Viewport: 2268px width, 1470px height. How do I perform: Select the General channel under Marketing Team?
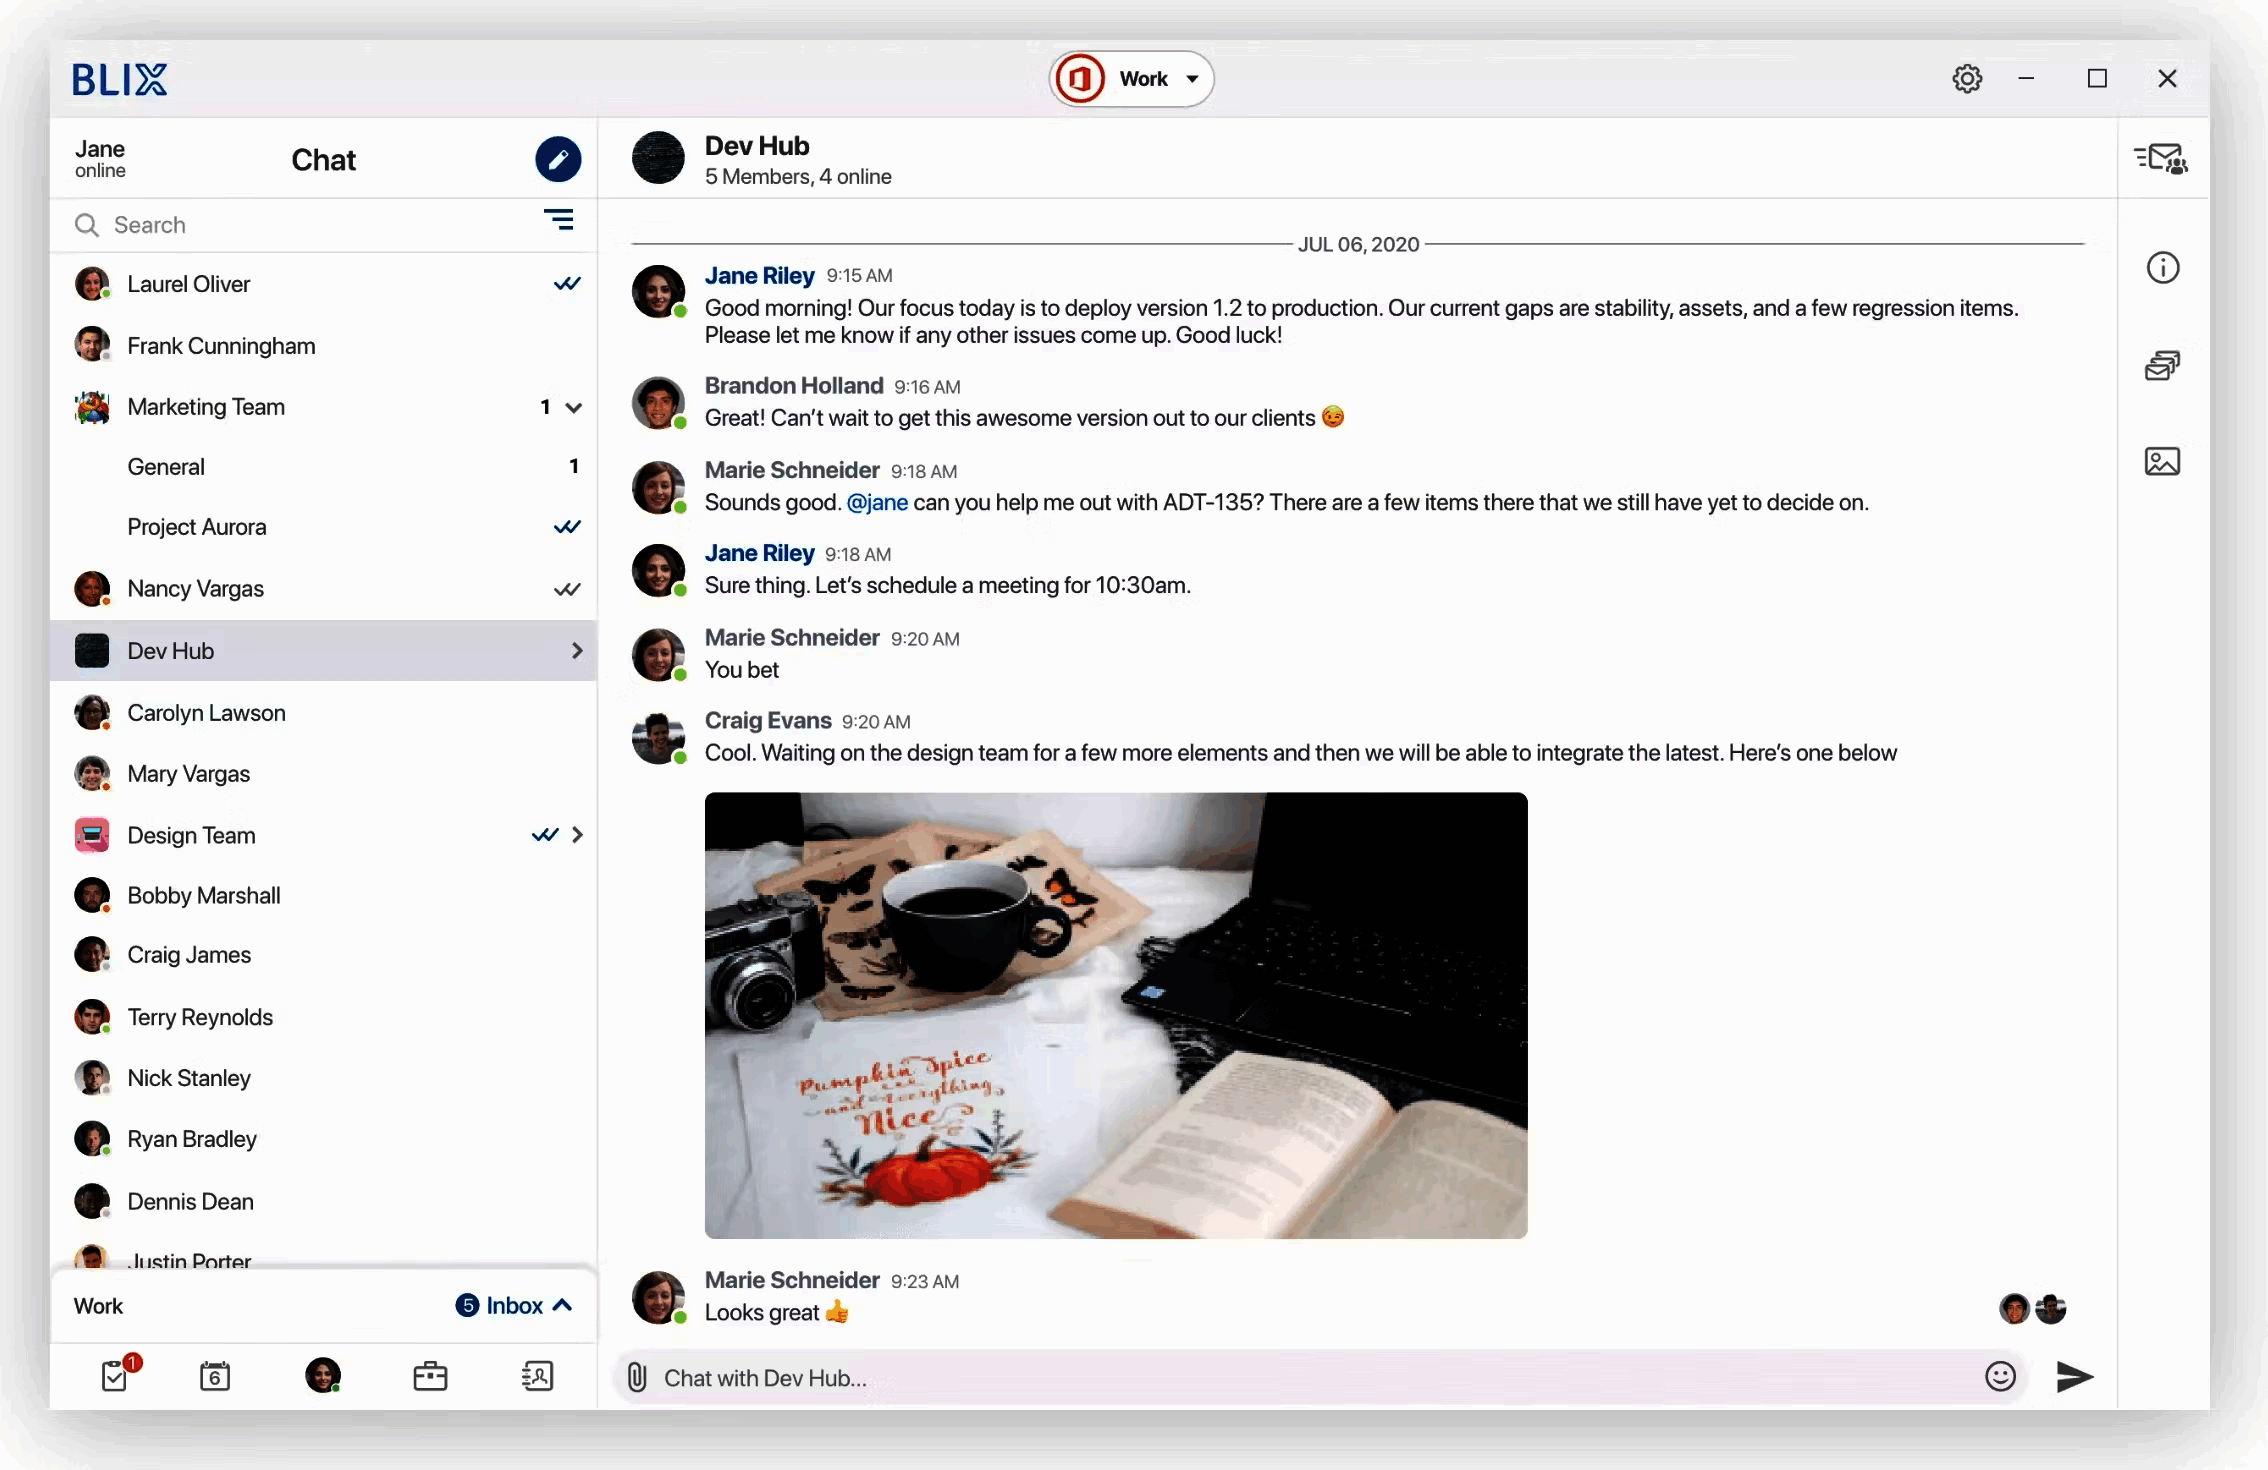tap(166, 466)
